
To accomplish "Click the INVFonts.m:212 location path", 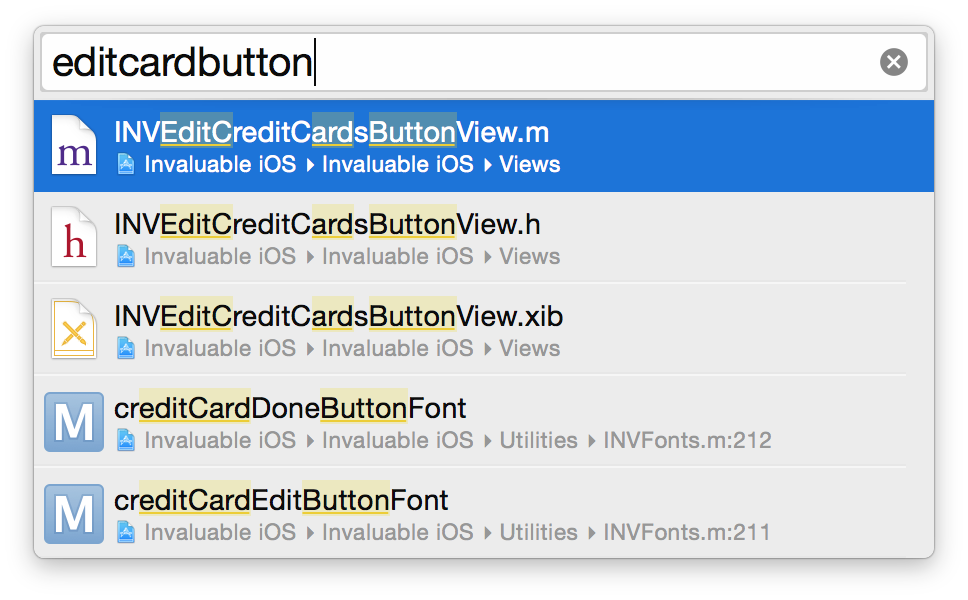I will (687, 440).
